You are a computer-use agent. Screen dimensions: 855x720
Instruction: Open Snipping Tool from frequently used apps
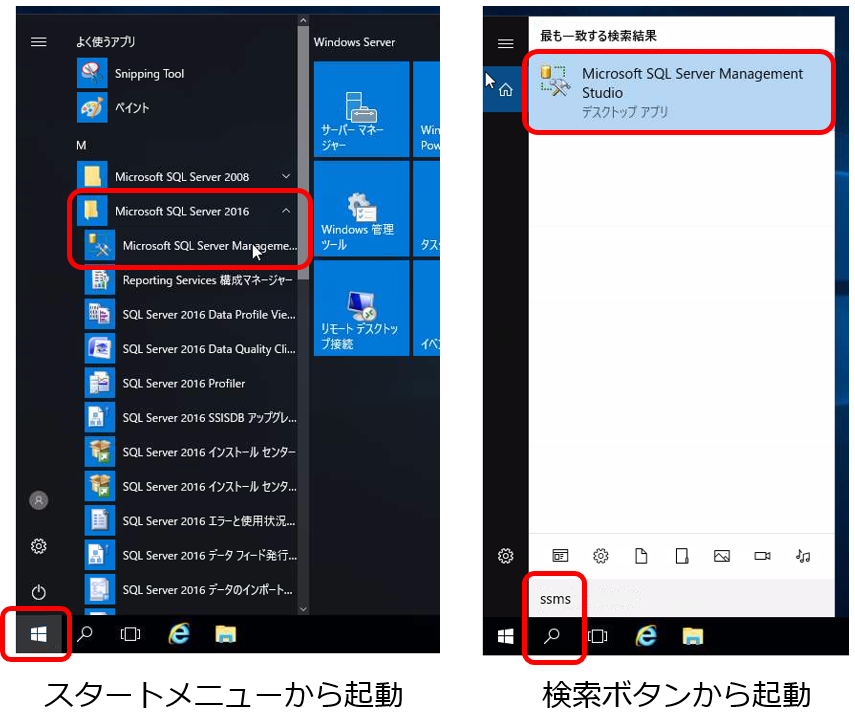(148, 74)
